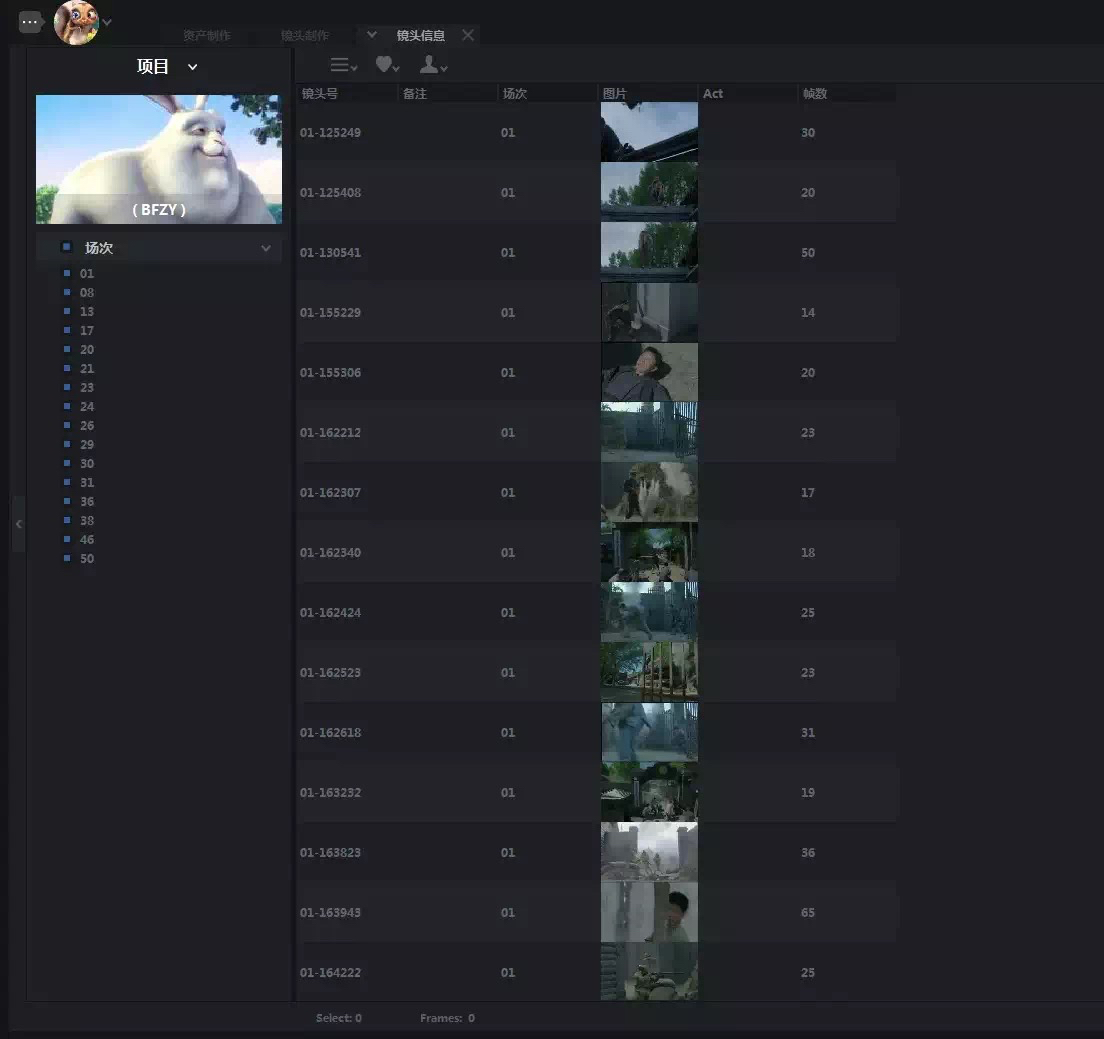Toggle the checkbox for scene 50
1104x1039 pixels.
(67, 559)
